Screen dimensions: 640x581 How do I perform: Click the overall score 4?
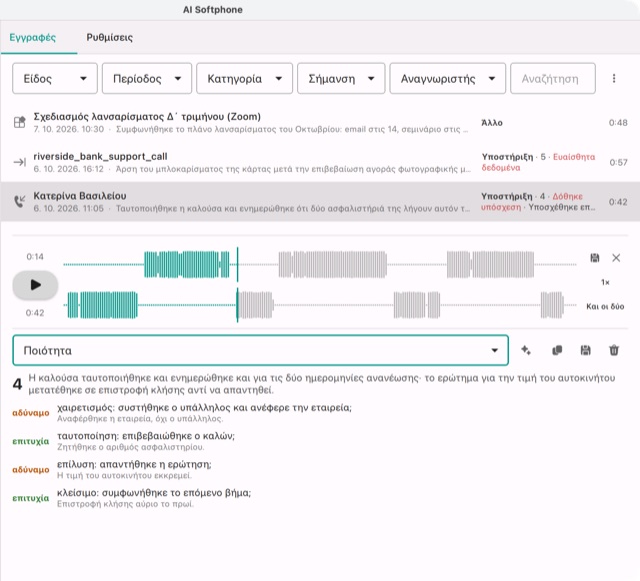tap(17, 384)
